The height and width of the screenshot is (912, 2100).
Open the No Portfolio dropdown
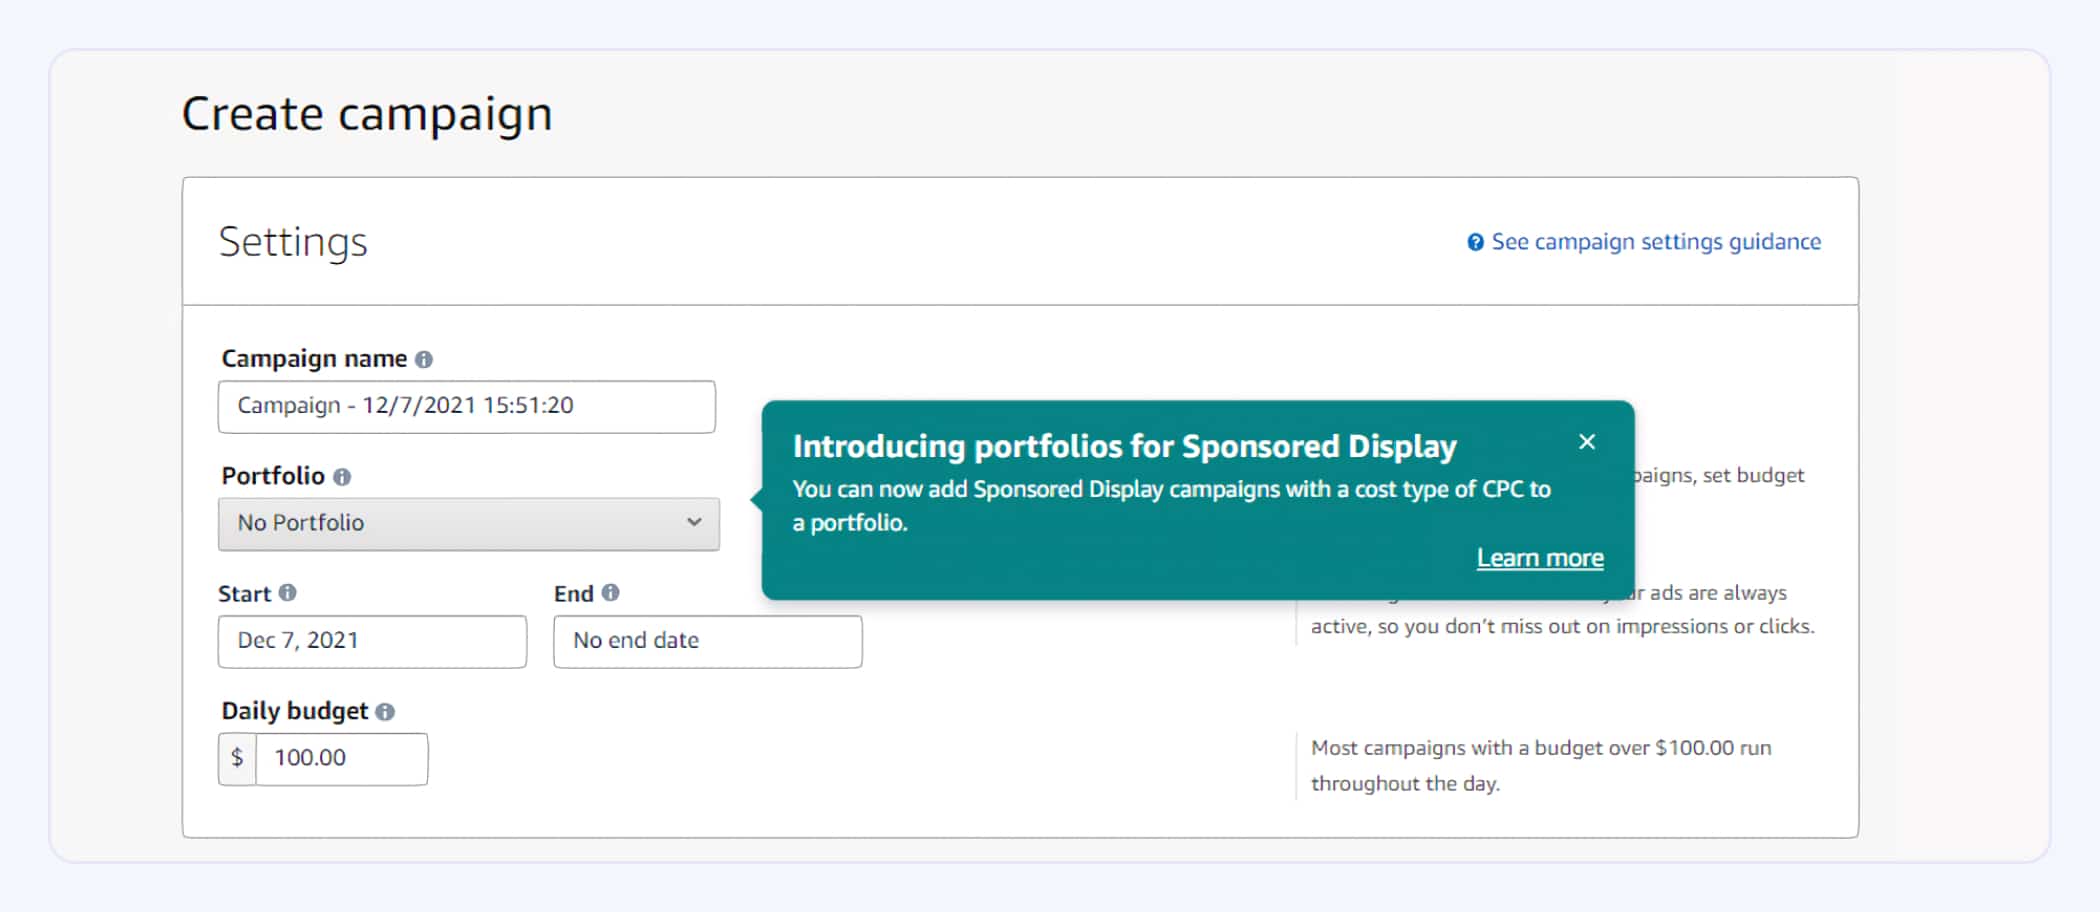point(469,523)
